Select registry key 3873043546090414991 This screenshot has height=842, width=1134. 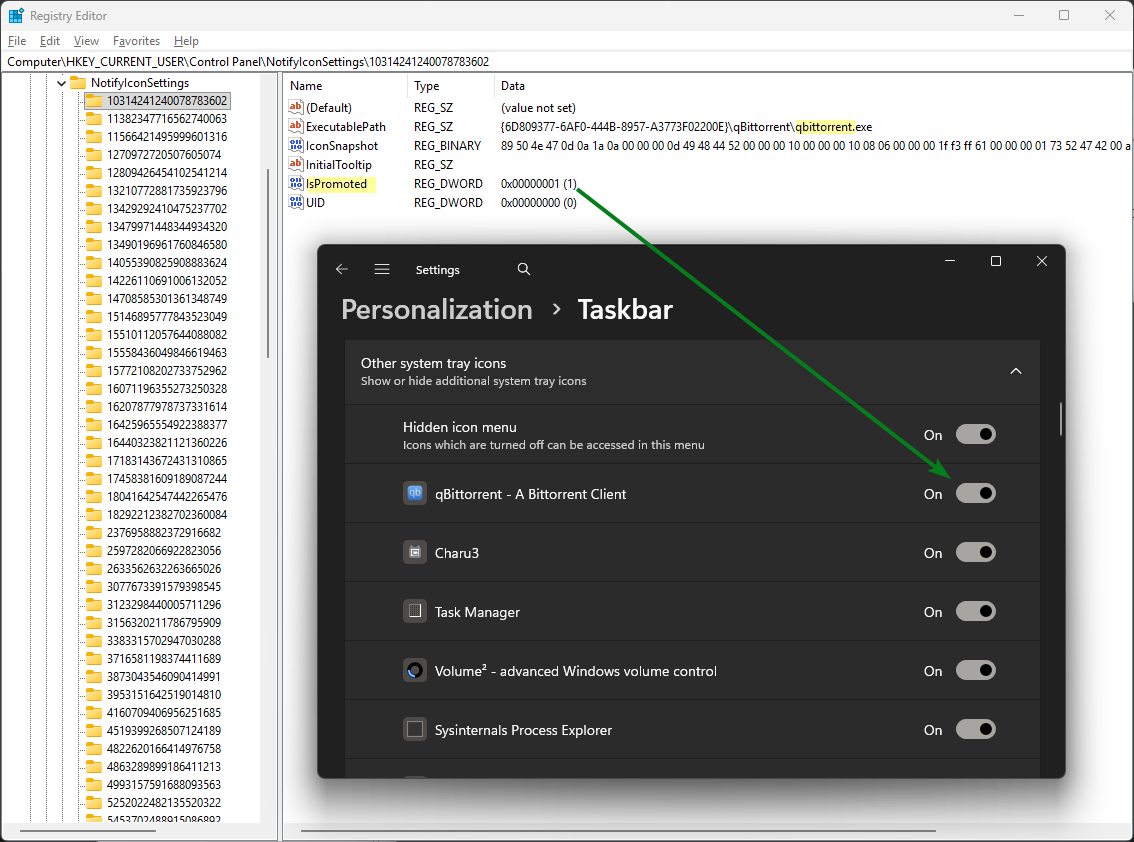164,676
